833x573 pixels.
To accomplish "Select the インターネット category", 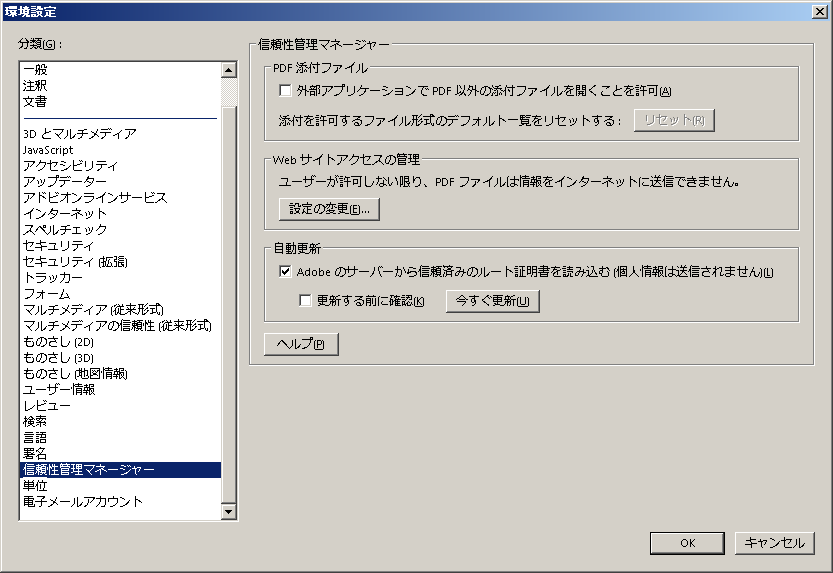I will [x=121, y=213].
